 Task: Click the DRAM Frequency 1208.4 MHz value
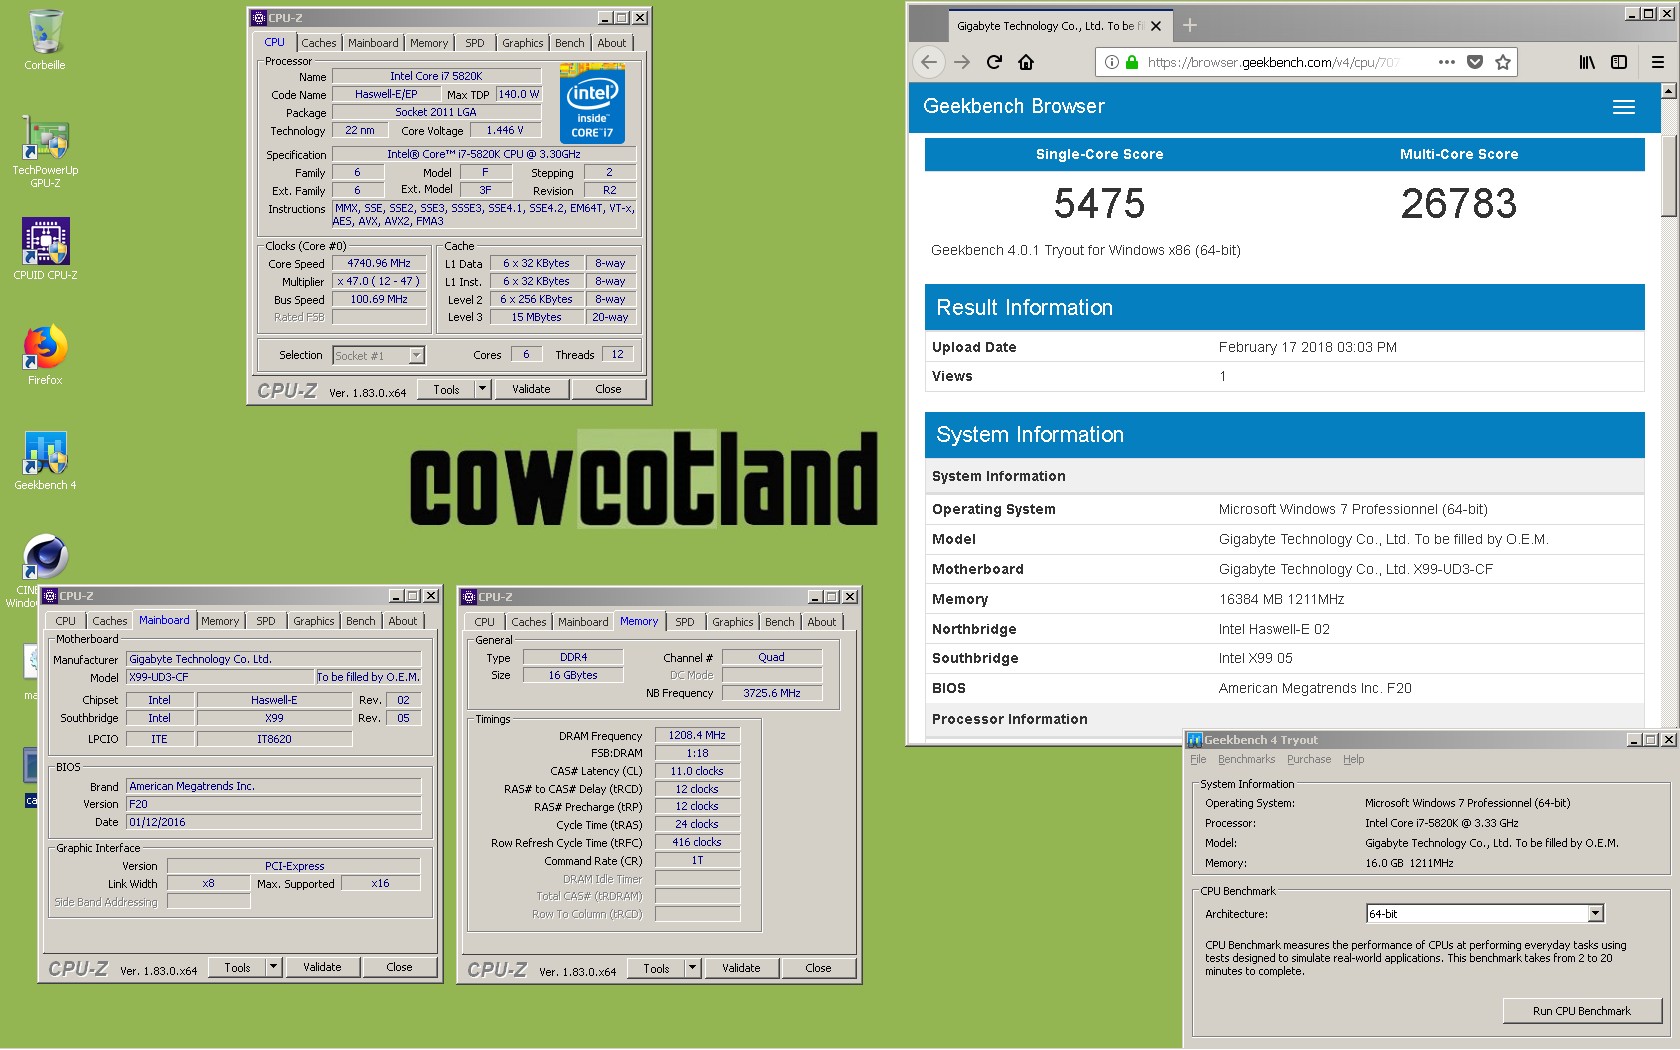click(697, 735)
